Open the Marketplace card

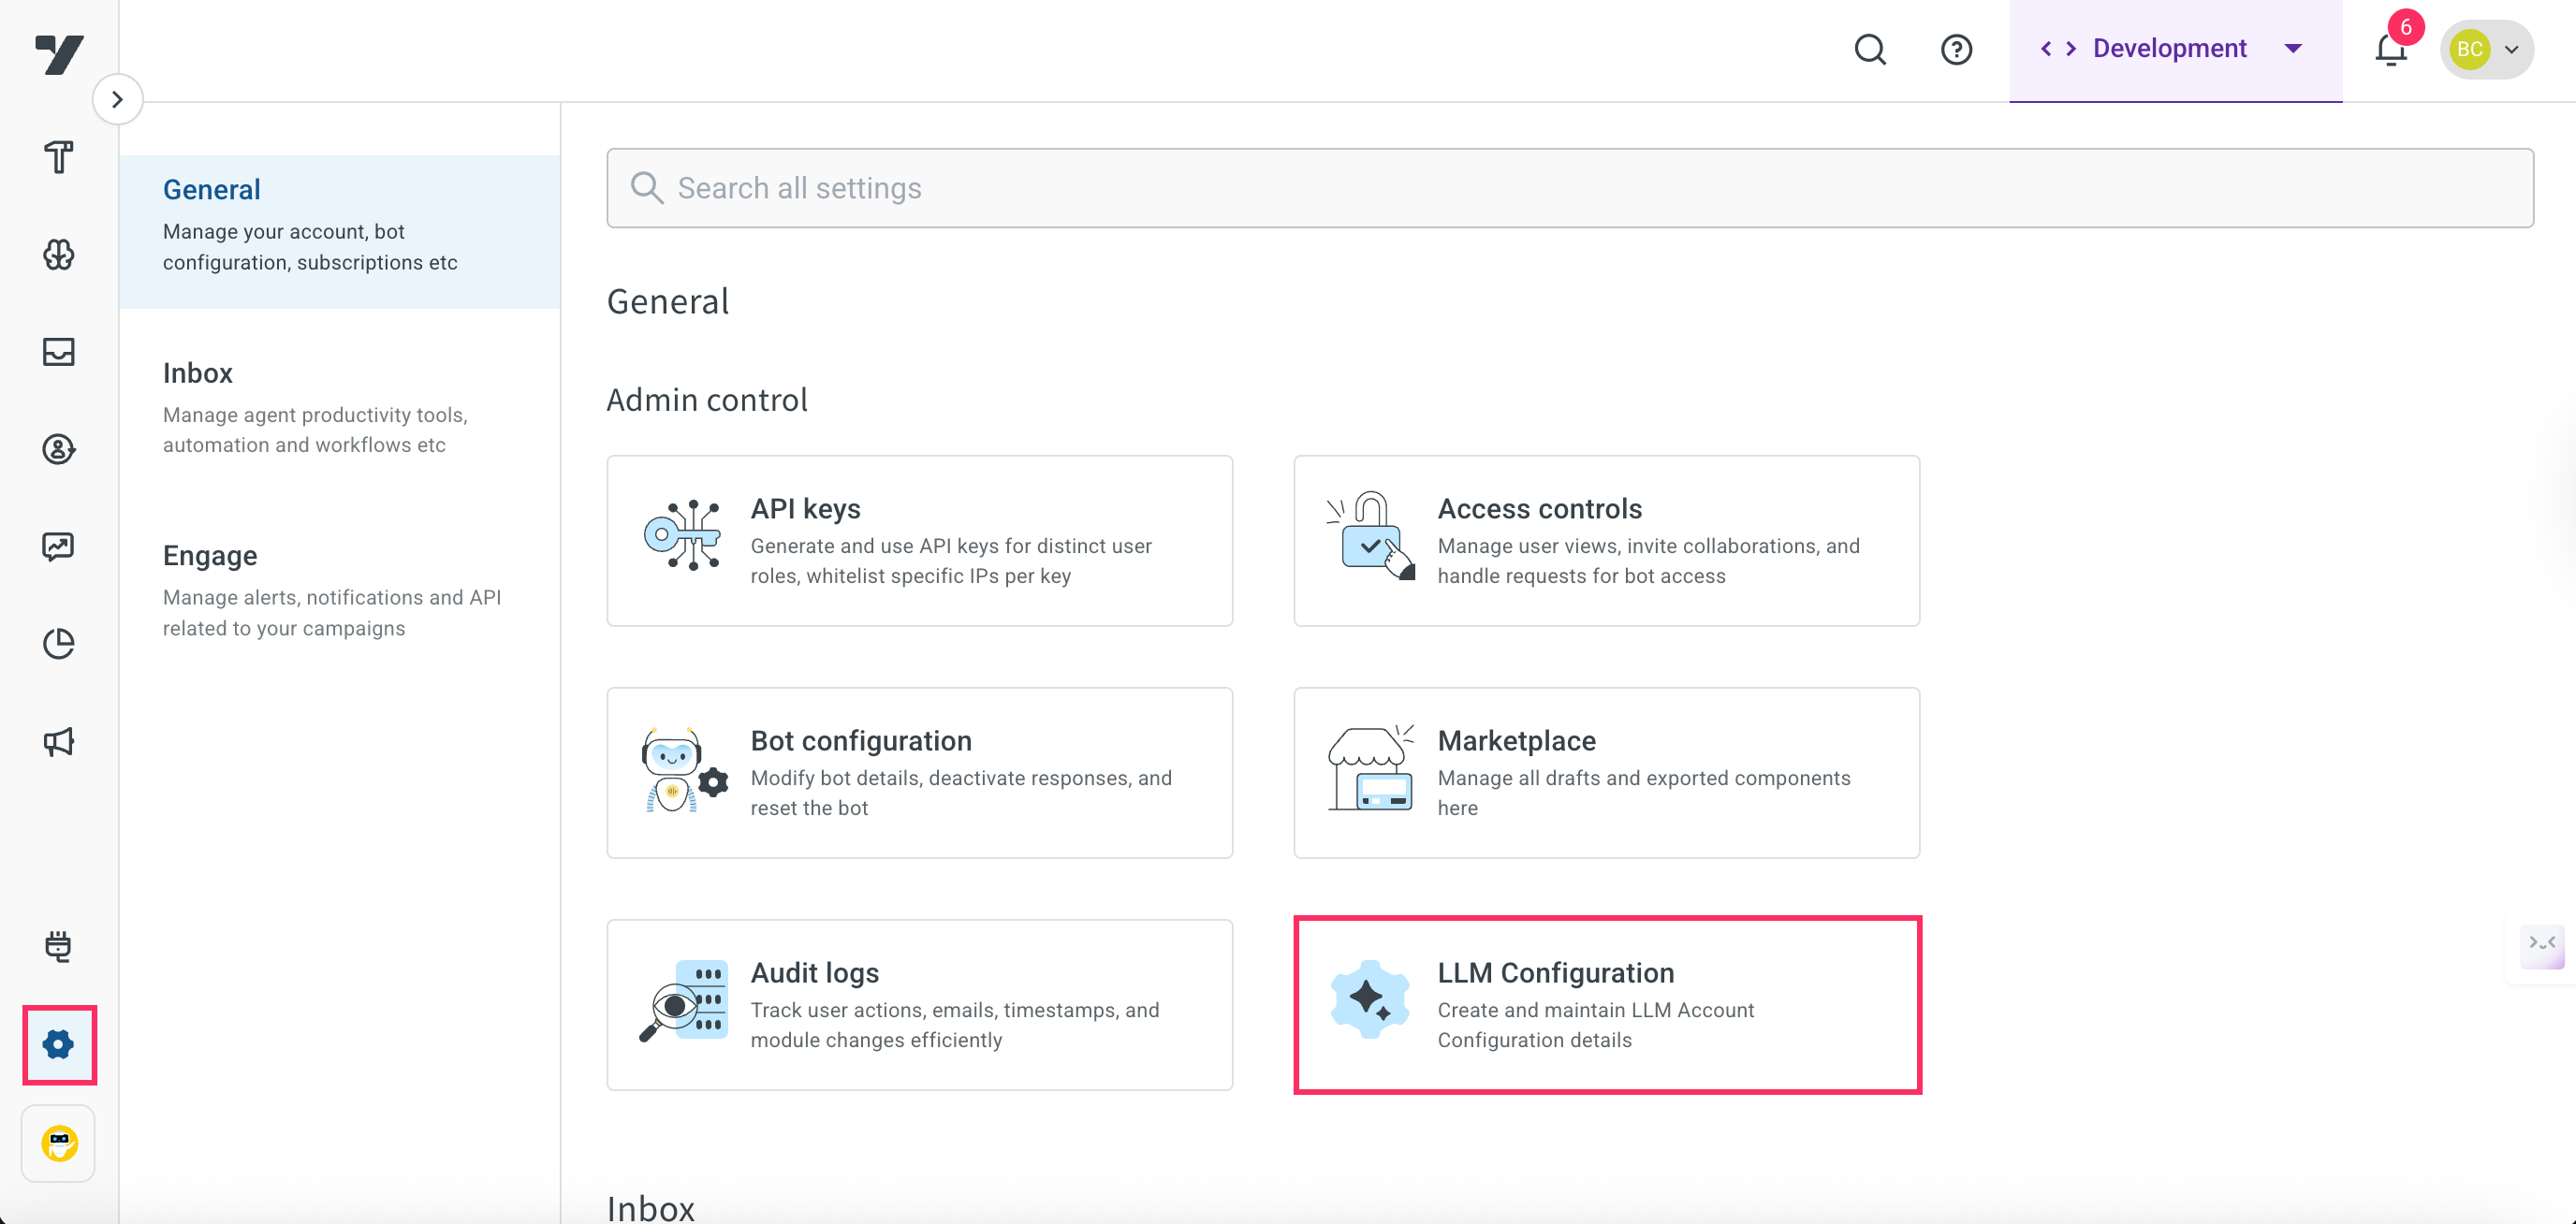[1607, 773]
